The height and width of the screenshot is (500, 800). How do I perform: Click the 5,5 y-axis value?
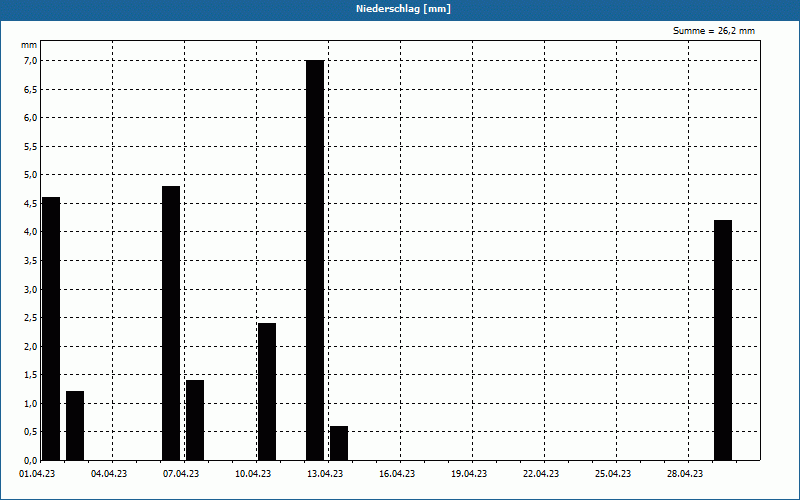[x=30, y=146]
